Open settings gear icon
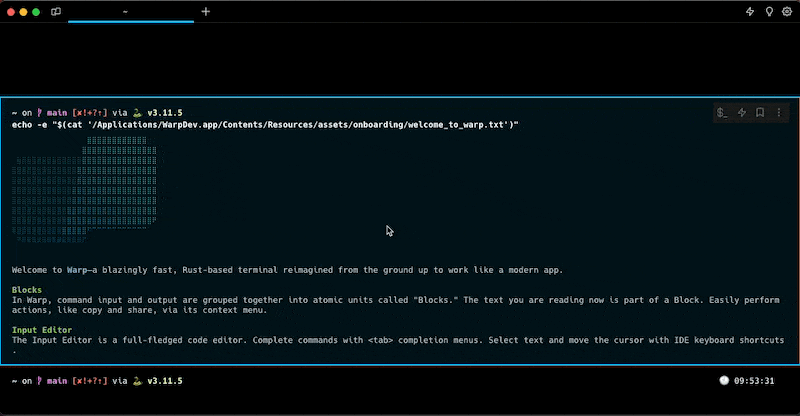 coord(787,11)
